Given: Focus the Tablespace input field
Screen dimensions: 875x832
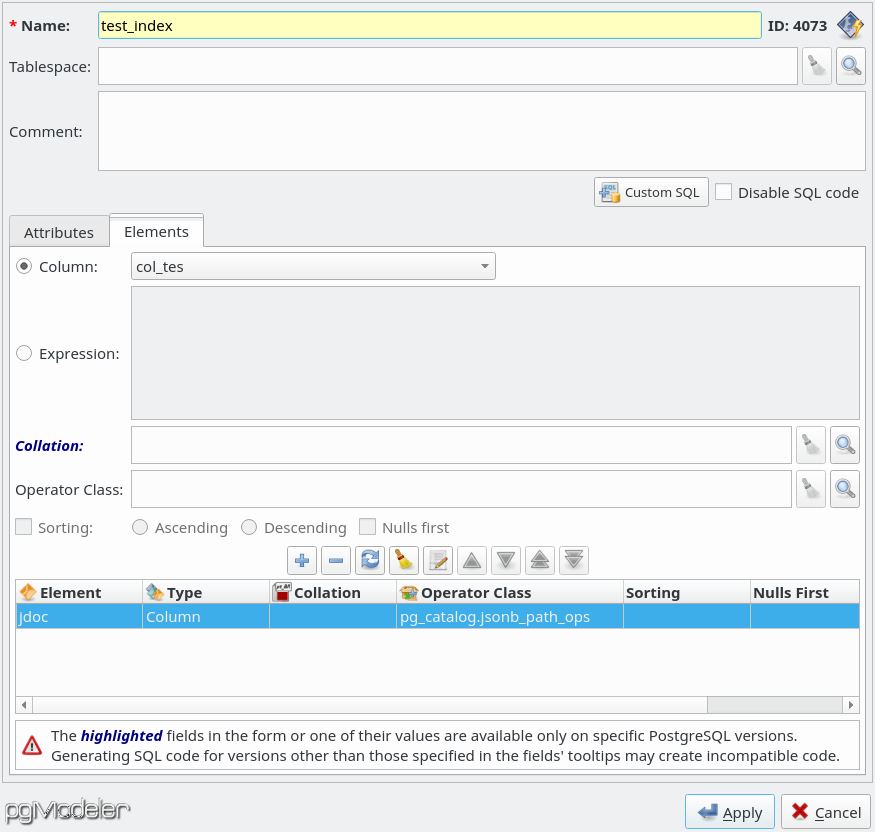Looking at the screenshot, I should click(448, 66).
